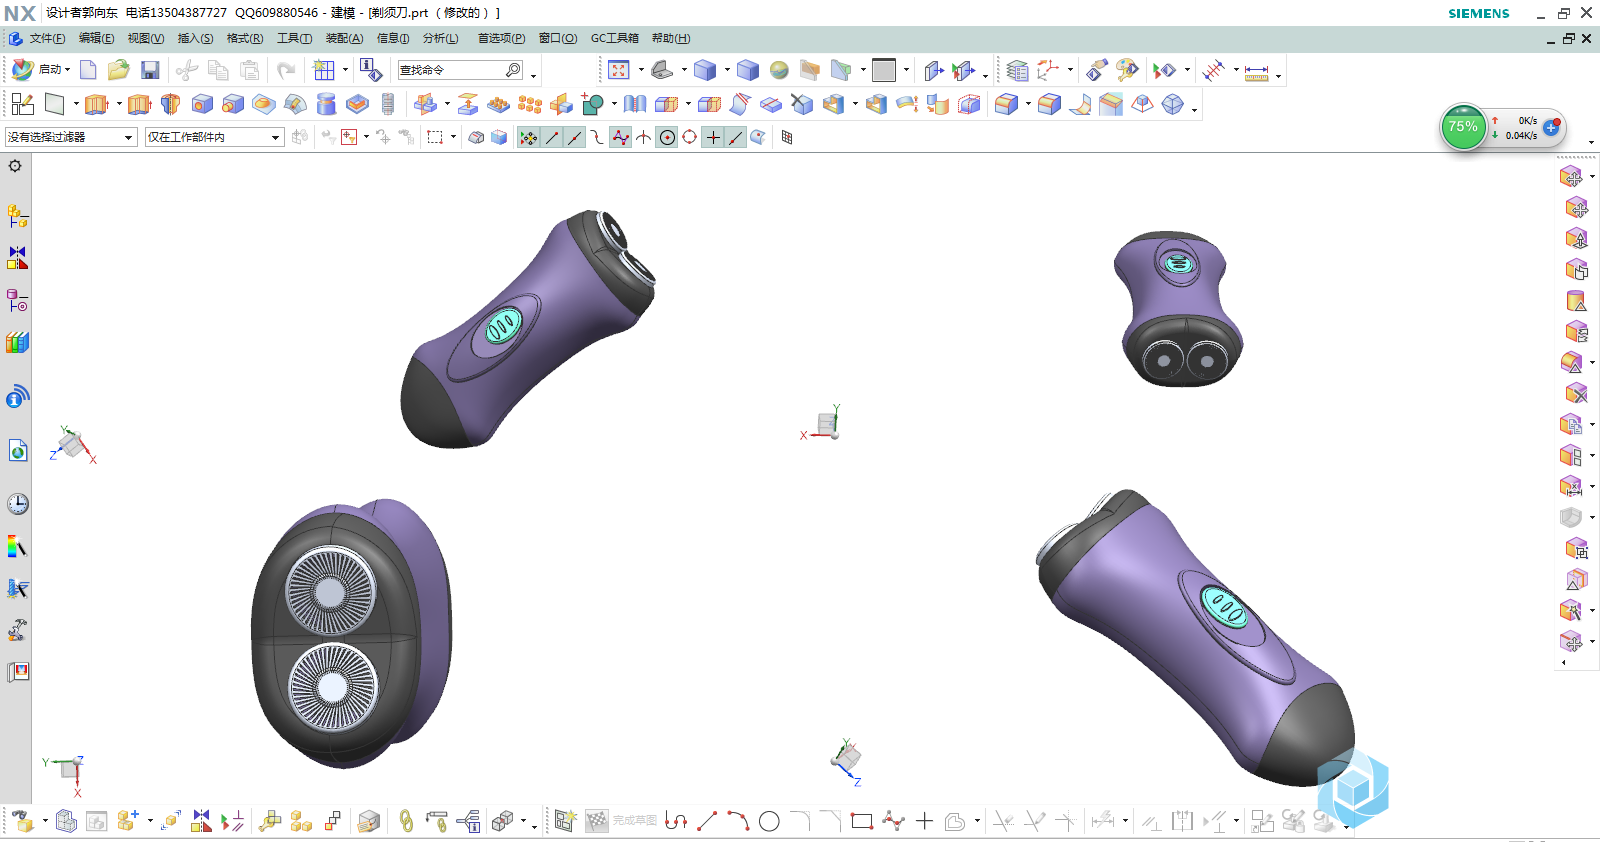Click the green 75% memory indicator
This screenshot has height=842, width=1600.
coord(1463,127)
